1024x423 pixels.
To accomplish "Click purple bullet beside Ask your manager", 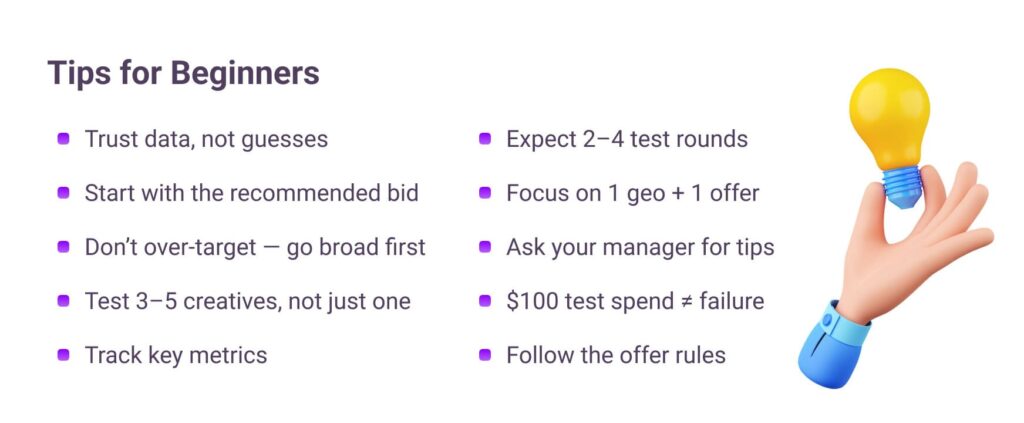I will pos(485,247).
